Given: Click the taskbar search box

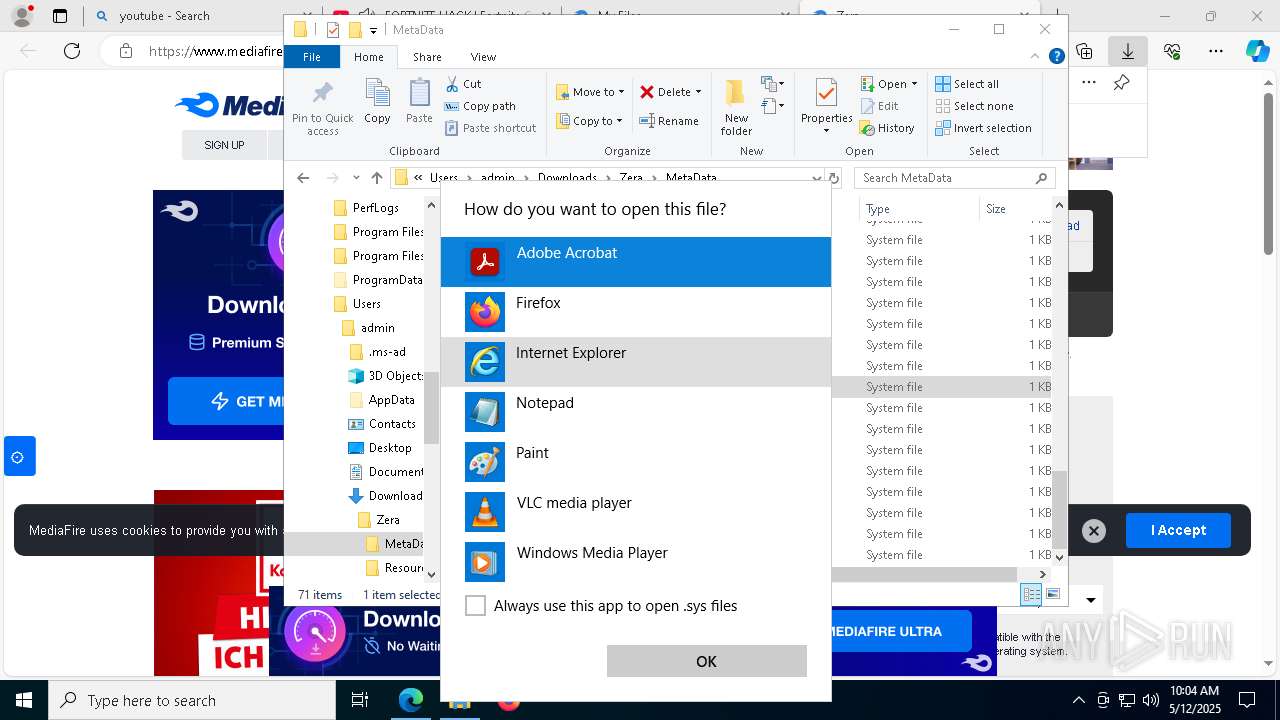Looking at the screenshot, I should [192, 701].
